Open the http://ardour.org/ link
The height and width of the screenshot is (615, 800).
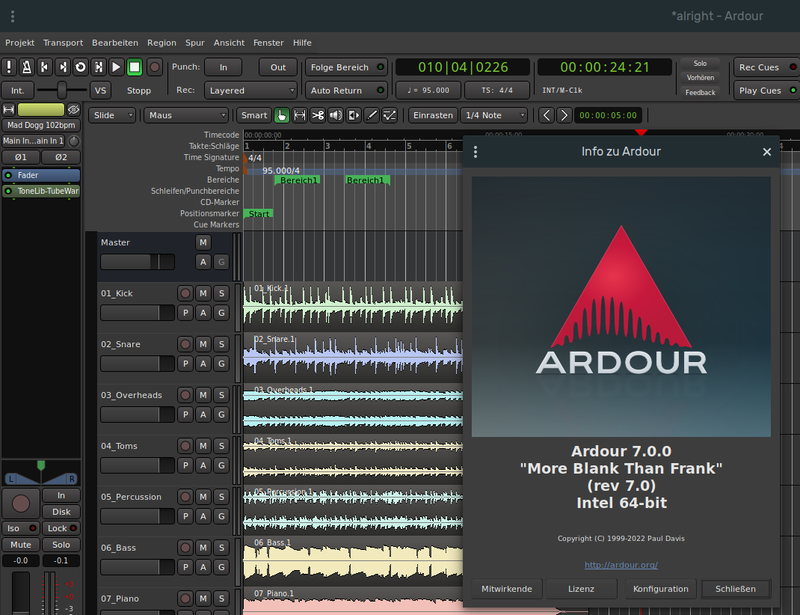[621, 565]
